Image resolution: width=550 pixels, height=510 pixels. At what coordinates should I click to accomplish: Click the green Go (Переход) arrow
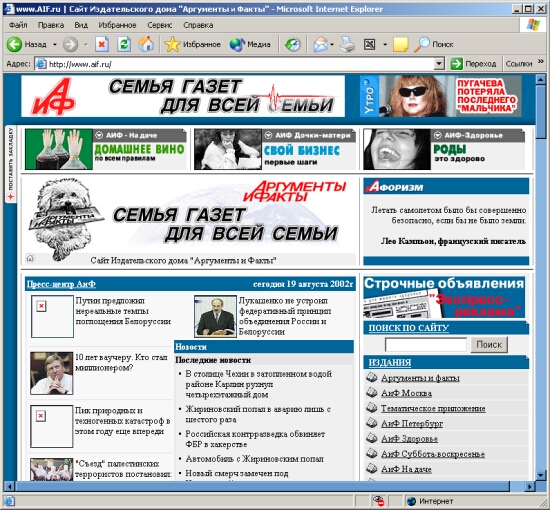[x=456, y=64]
